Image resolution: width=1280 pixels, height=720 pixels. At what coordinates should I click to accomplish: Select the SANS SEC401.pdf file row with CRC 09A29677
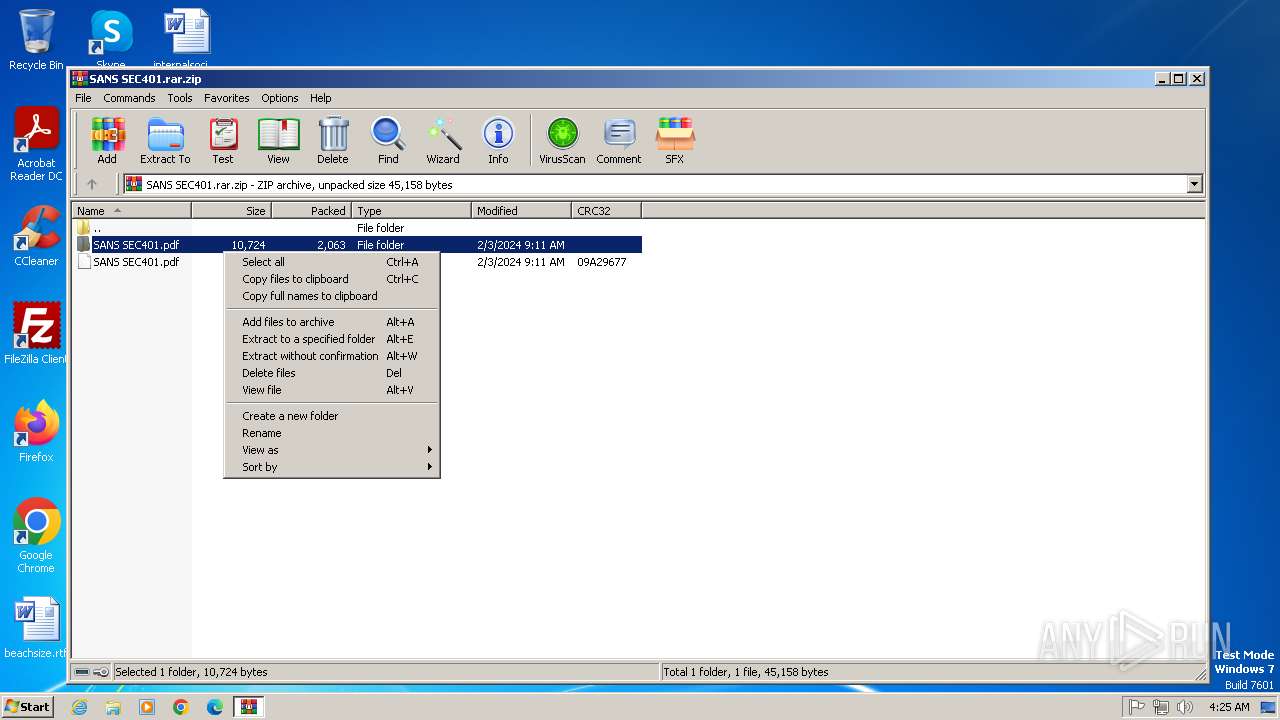tap(357, 262)
